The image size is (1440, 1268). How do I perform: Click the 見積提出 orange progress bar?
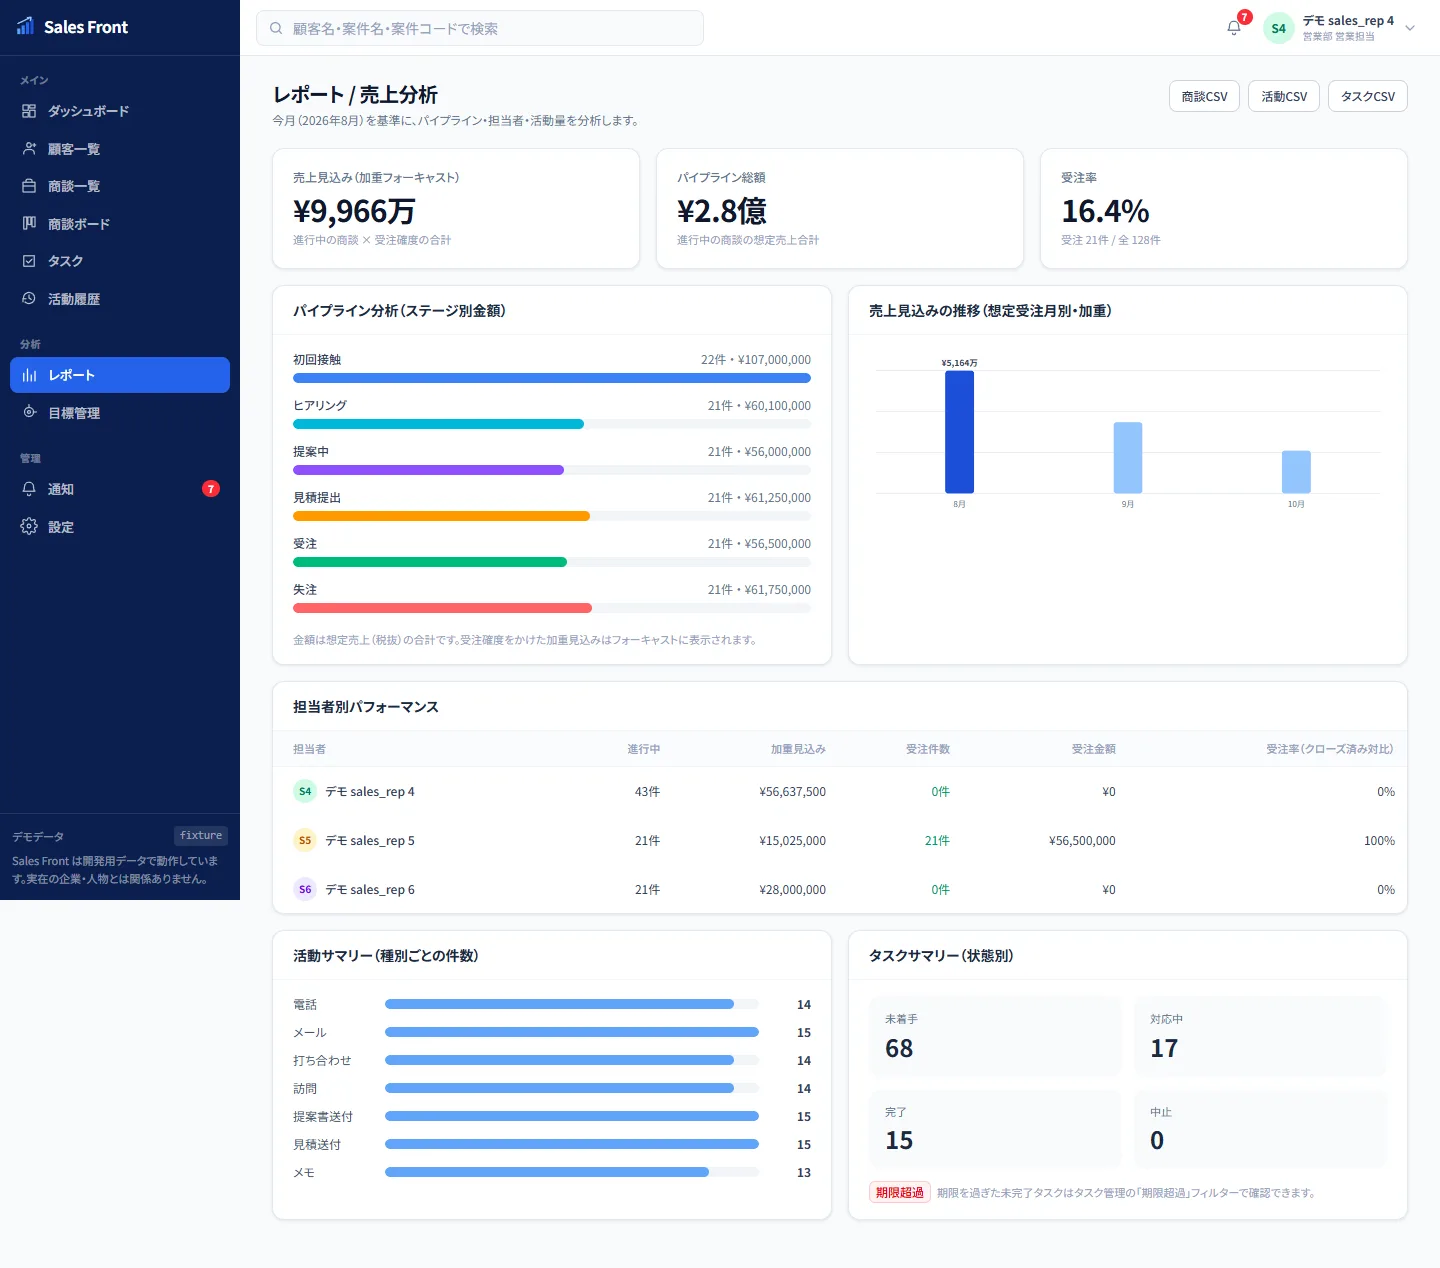[x=441, y=516]
